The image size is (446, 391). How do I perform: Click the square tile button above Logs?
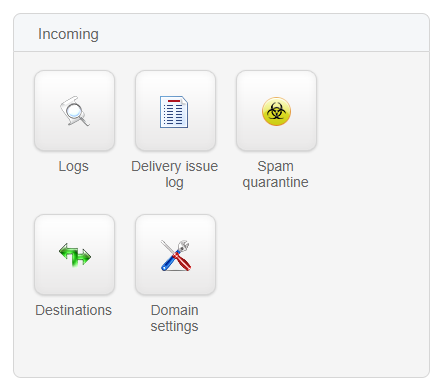[75, 111]
